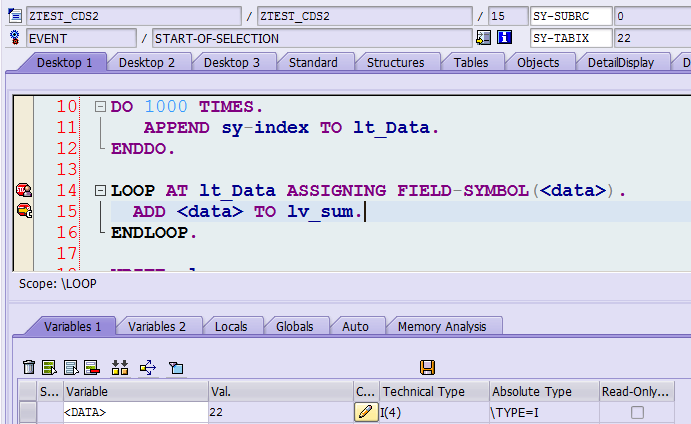
Task: Click the row selector button for <DATA>
Action: [28, 413]
